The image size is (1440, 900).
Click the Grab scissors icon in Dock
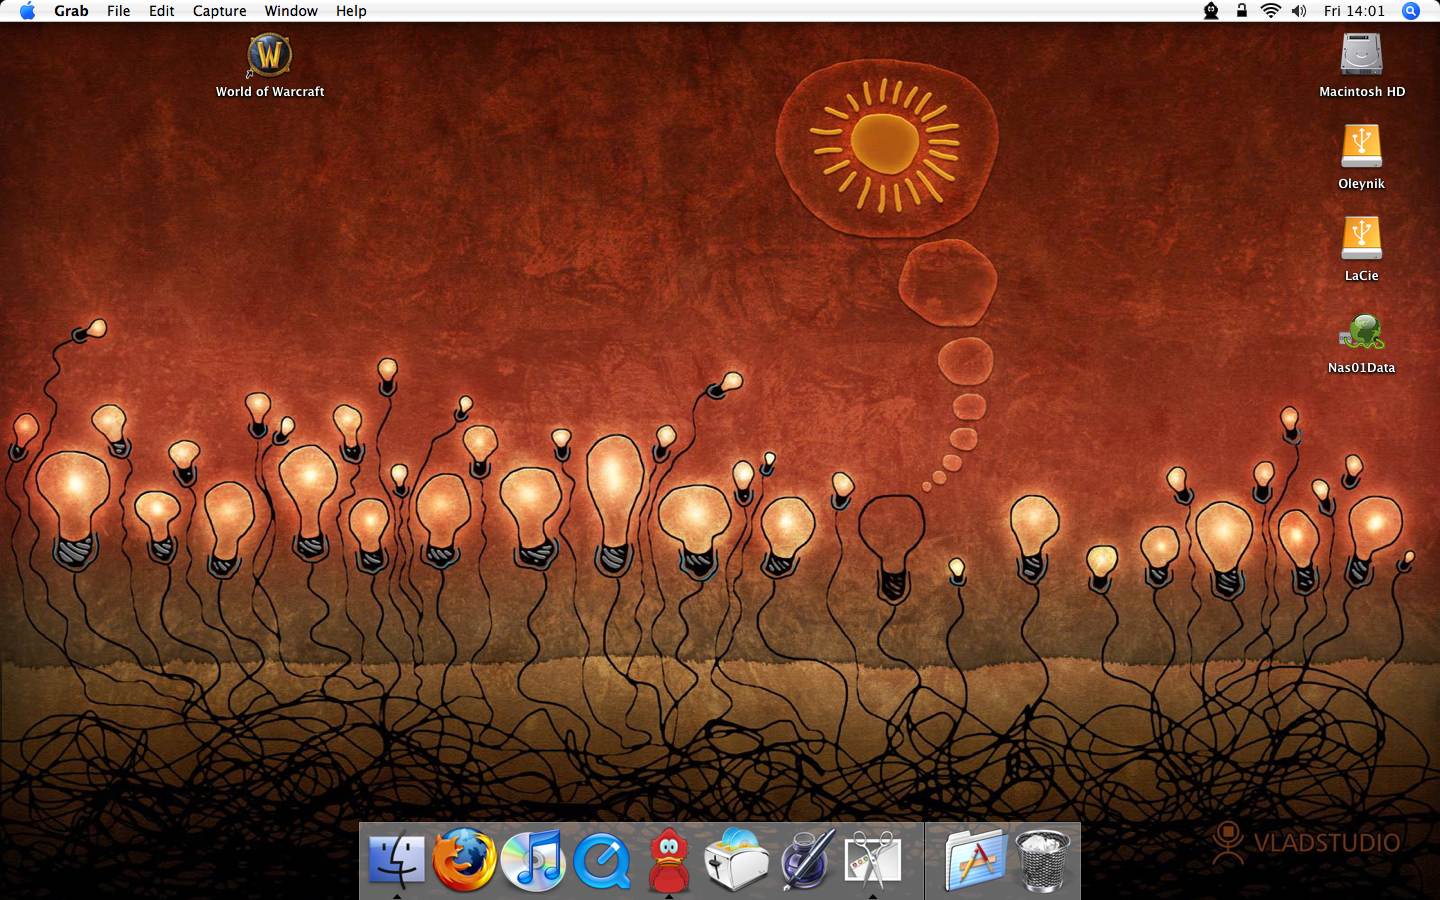[x=873, y=859]
